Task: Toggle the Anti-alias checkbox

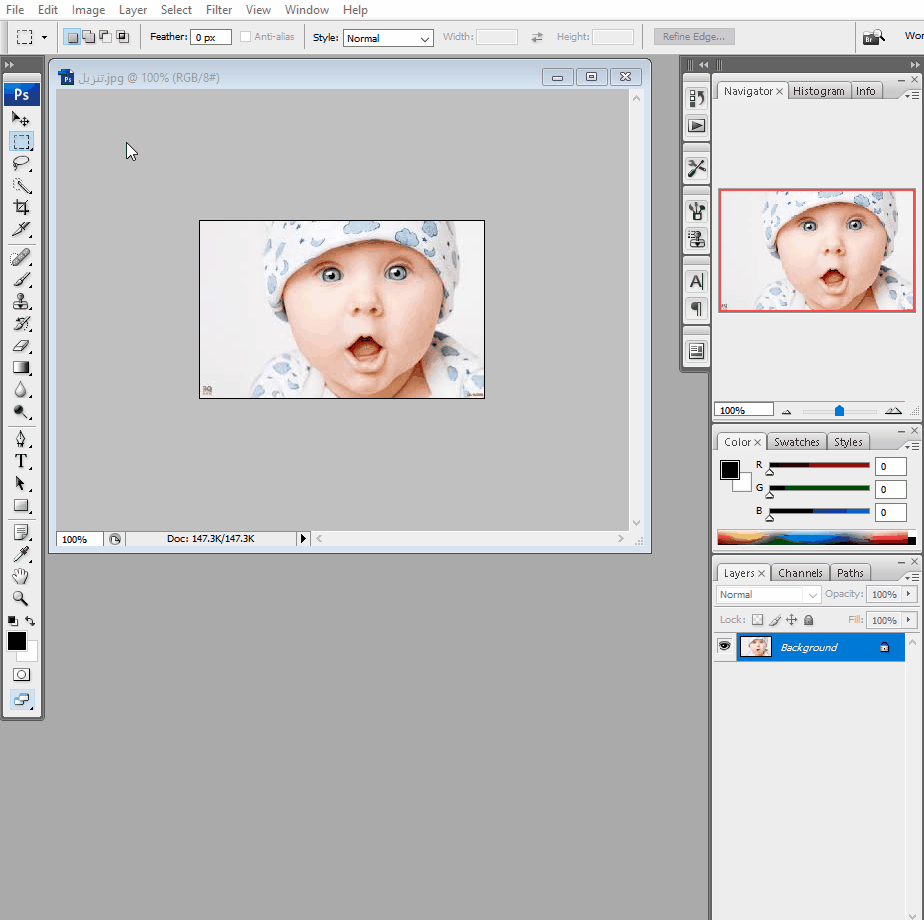Action: 246,37
